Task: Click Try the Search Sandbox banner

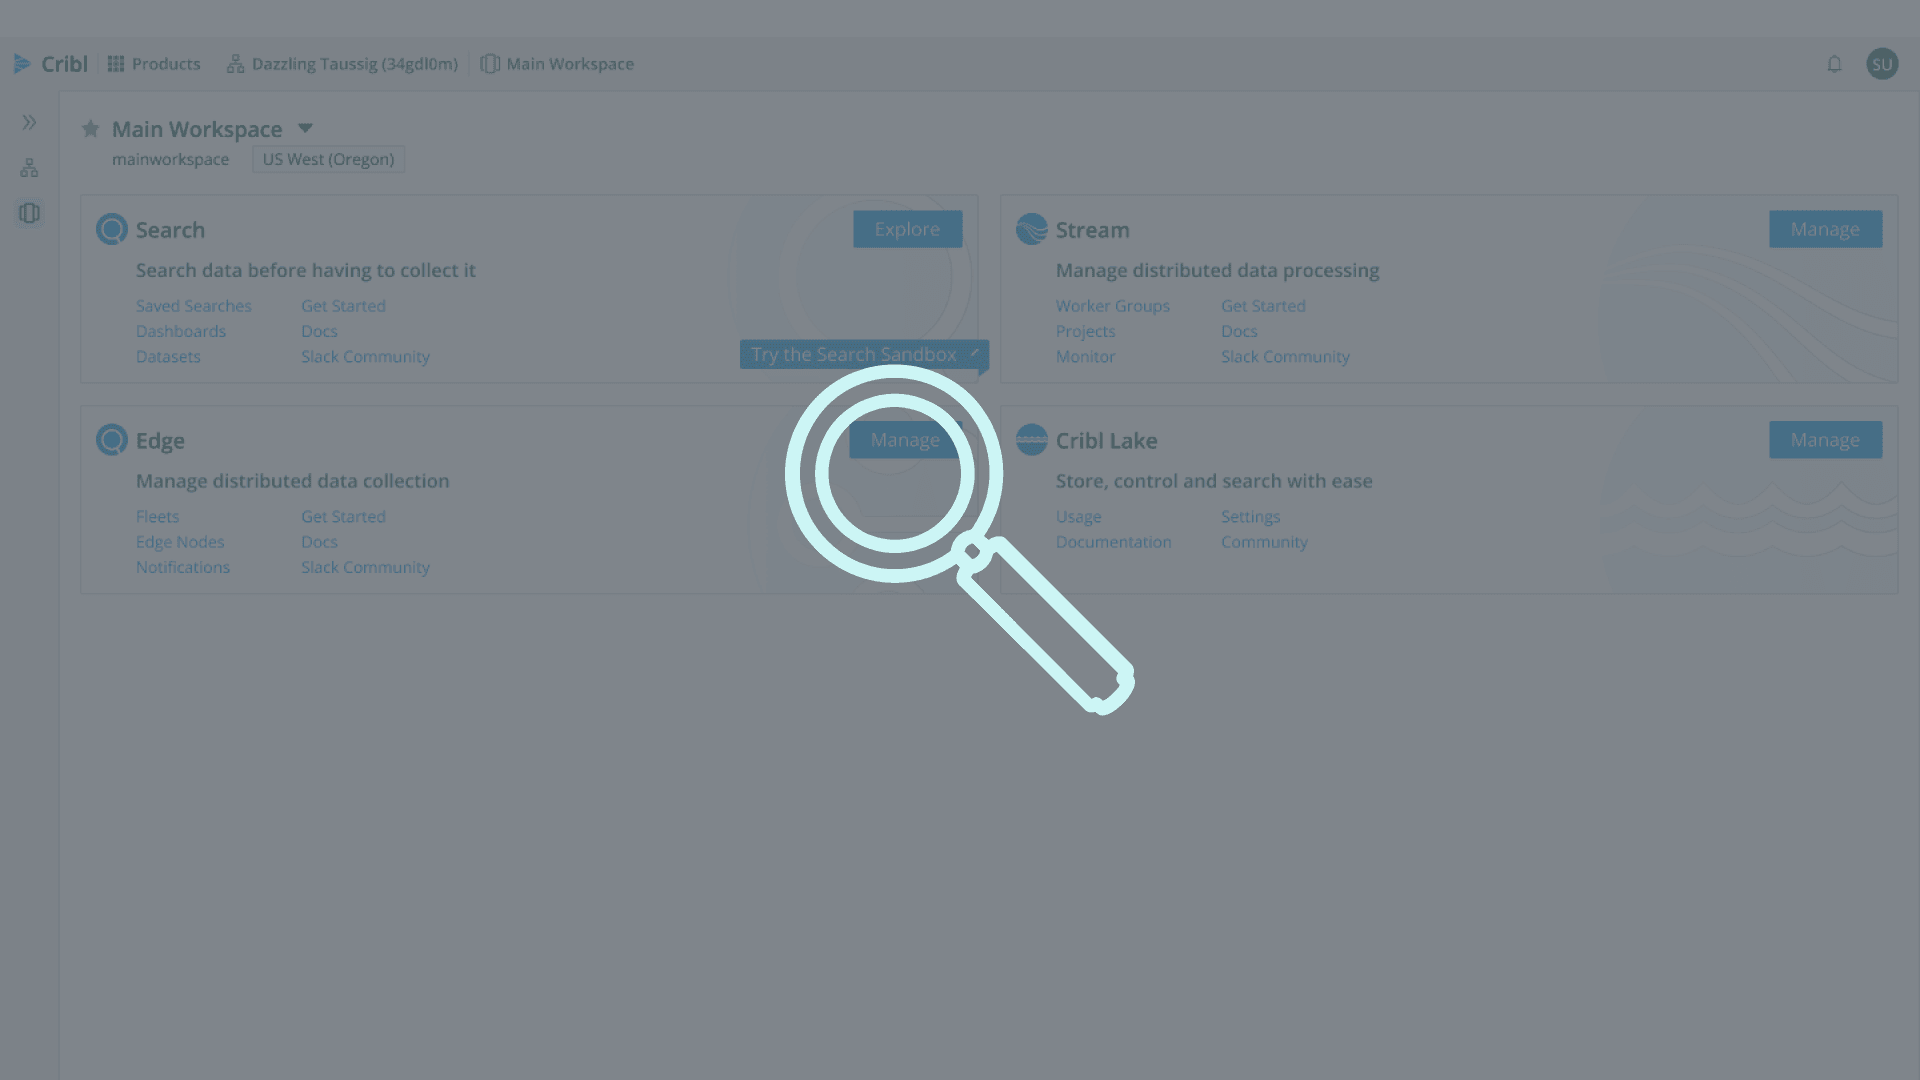Action: 864,354
